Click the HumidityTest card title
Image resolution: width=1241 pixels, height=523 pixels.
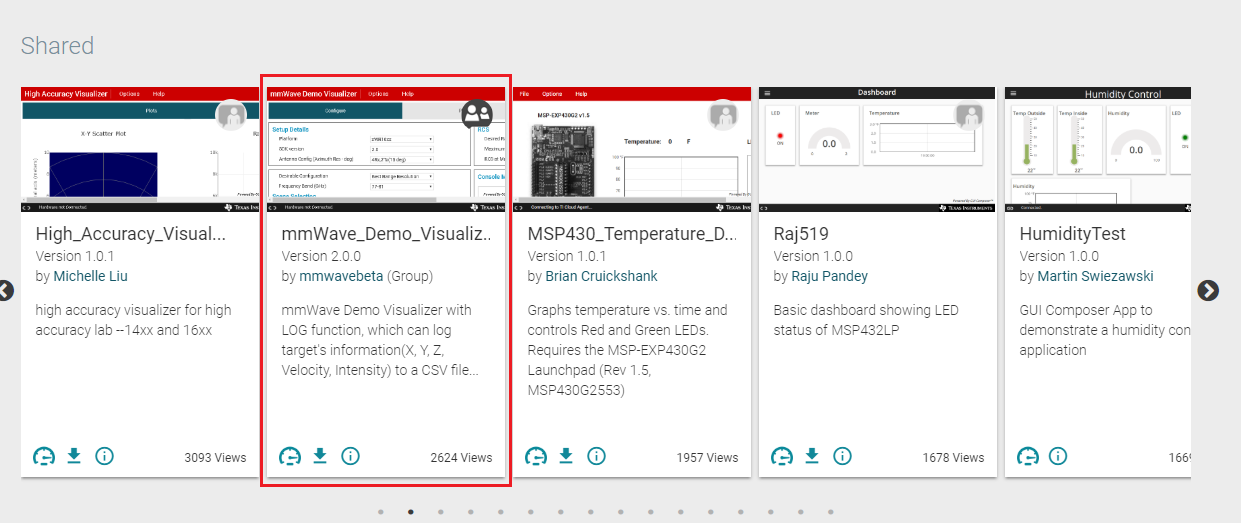tap(1072, 234)
